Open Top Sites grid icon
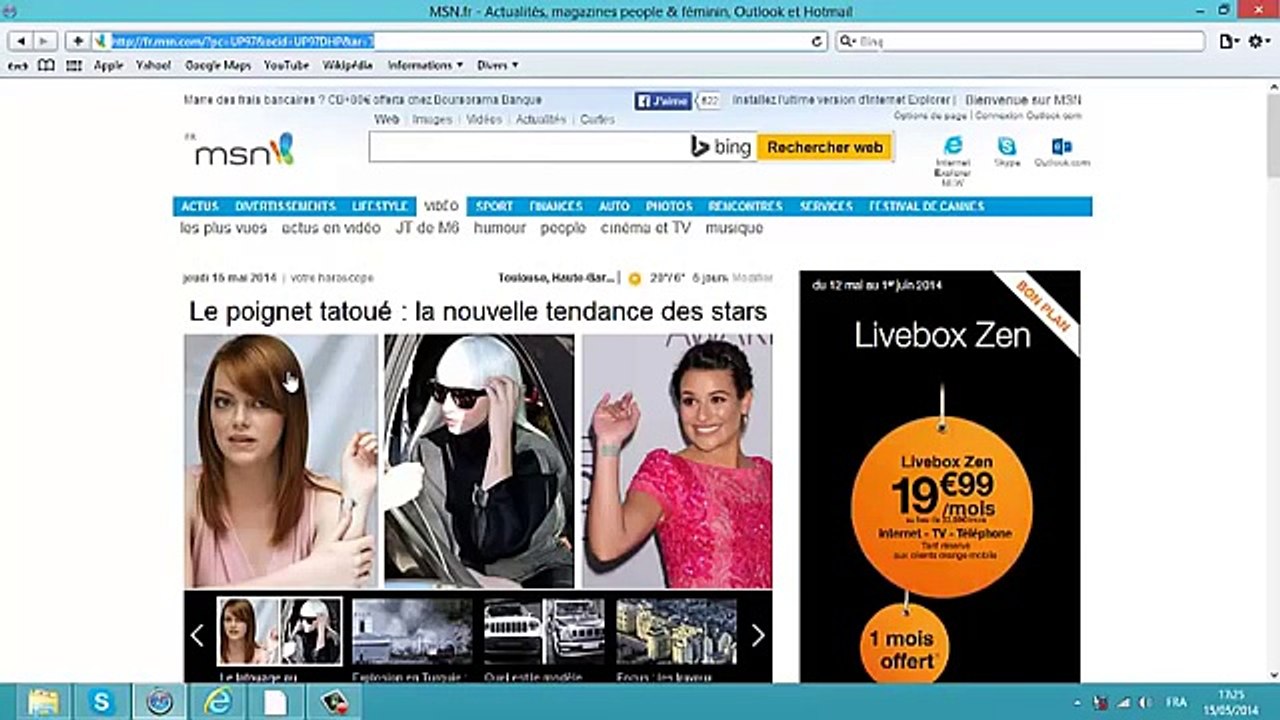 74,65
